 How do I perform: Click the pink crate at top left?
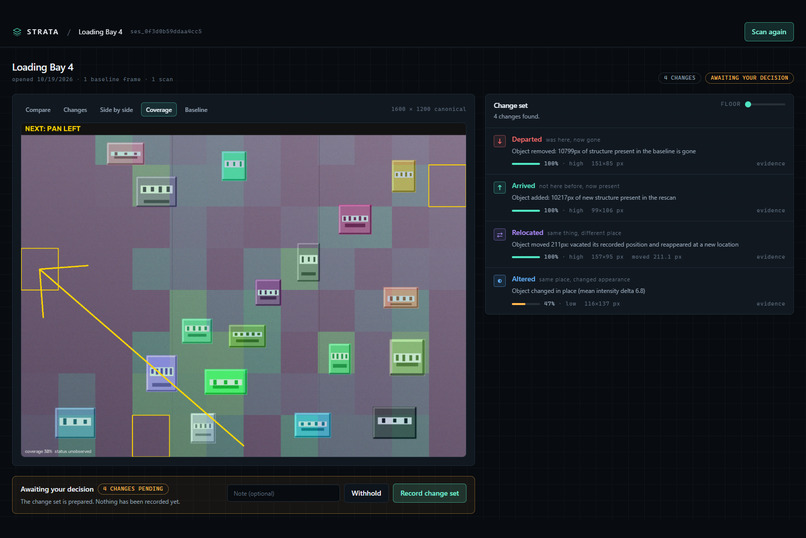[125, 154]
